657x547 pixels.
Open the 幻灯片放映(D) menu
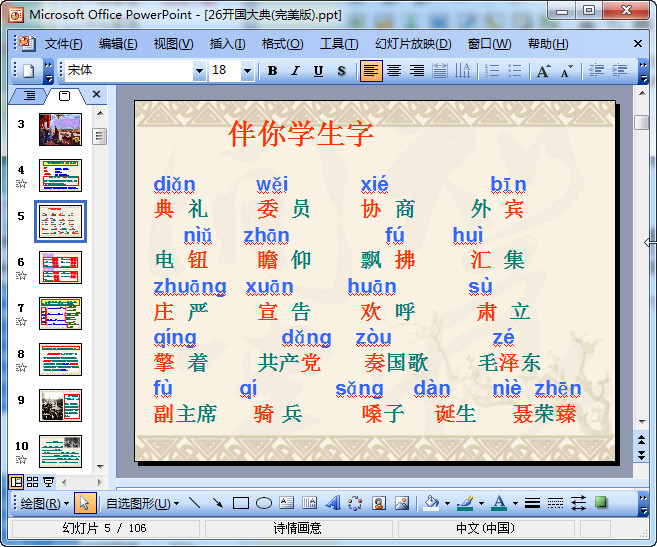click(413, 44)
